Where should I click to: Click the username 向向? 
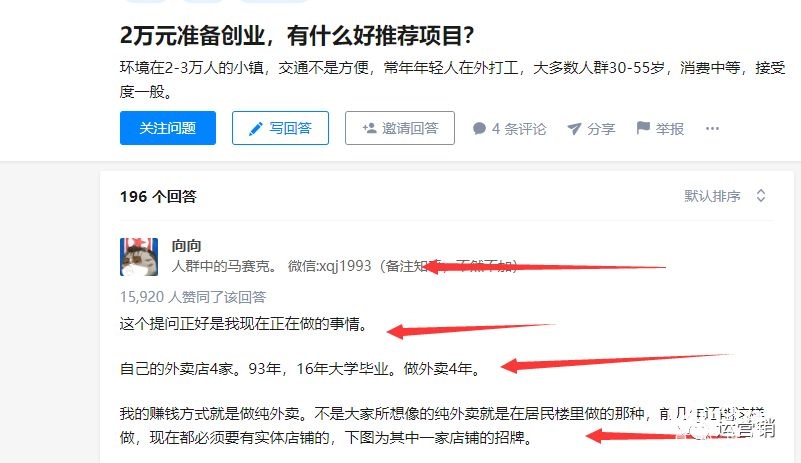click(x=186, y=246)
